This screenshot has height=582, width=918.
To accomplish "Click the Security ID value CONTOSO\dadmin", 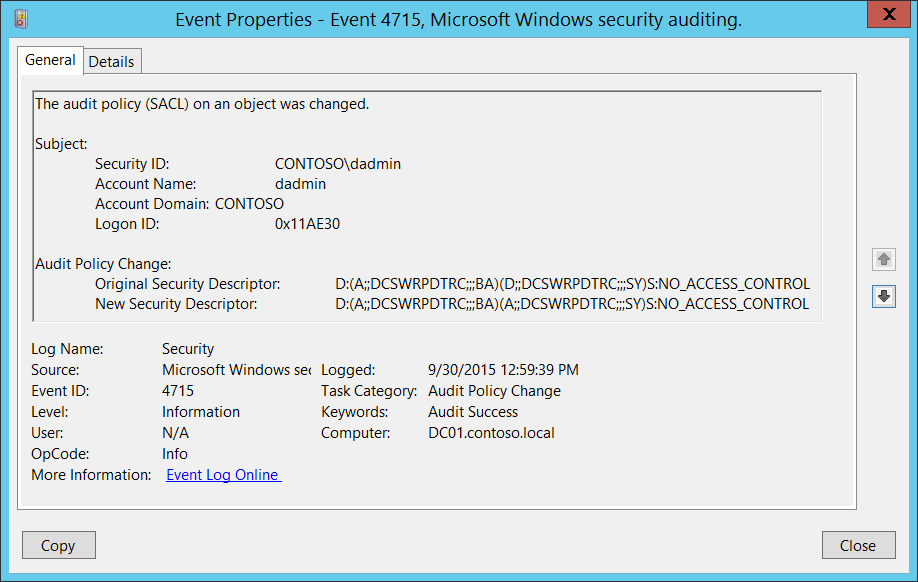I will coord(338,164).
